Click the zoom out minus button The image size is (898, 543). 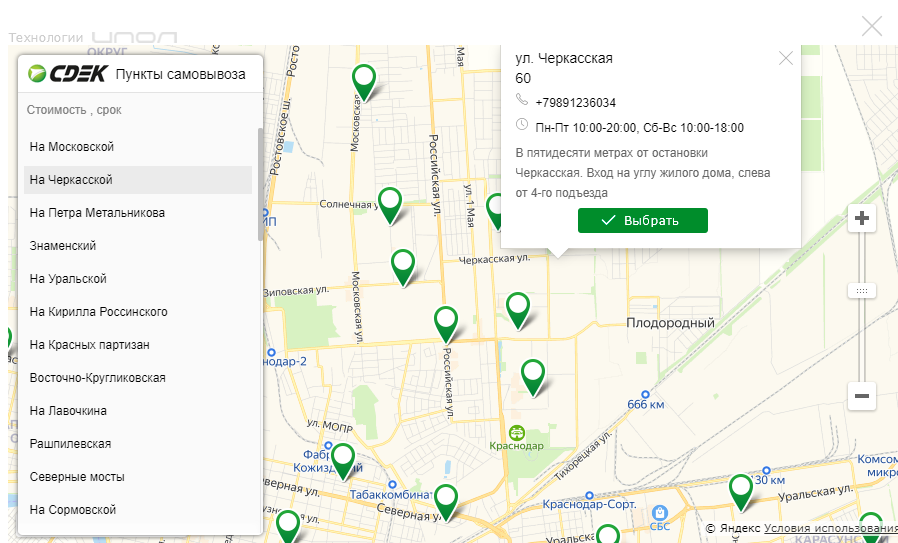click(x=861, y=396)
